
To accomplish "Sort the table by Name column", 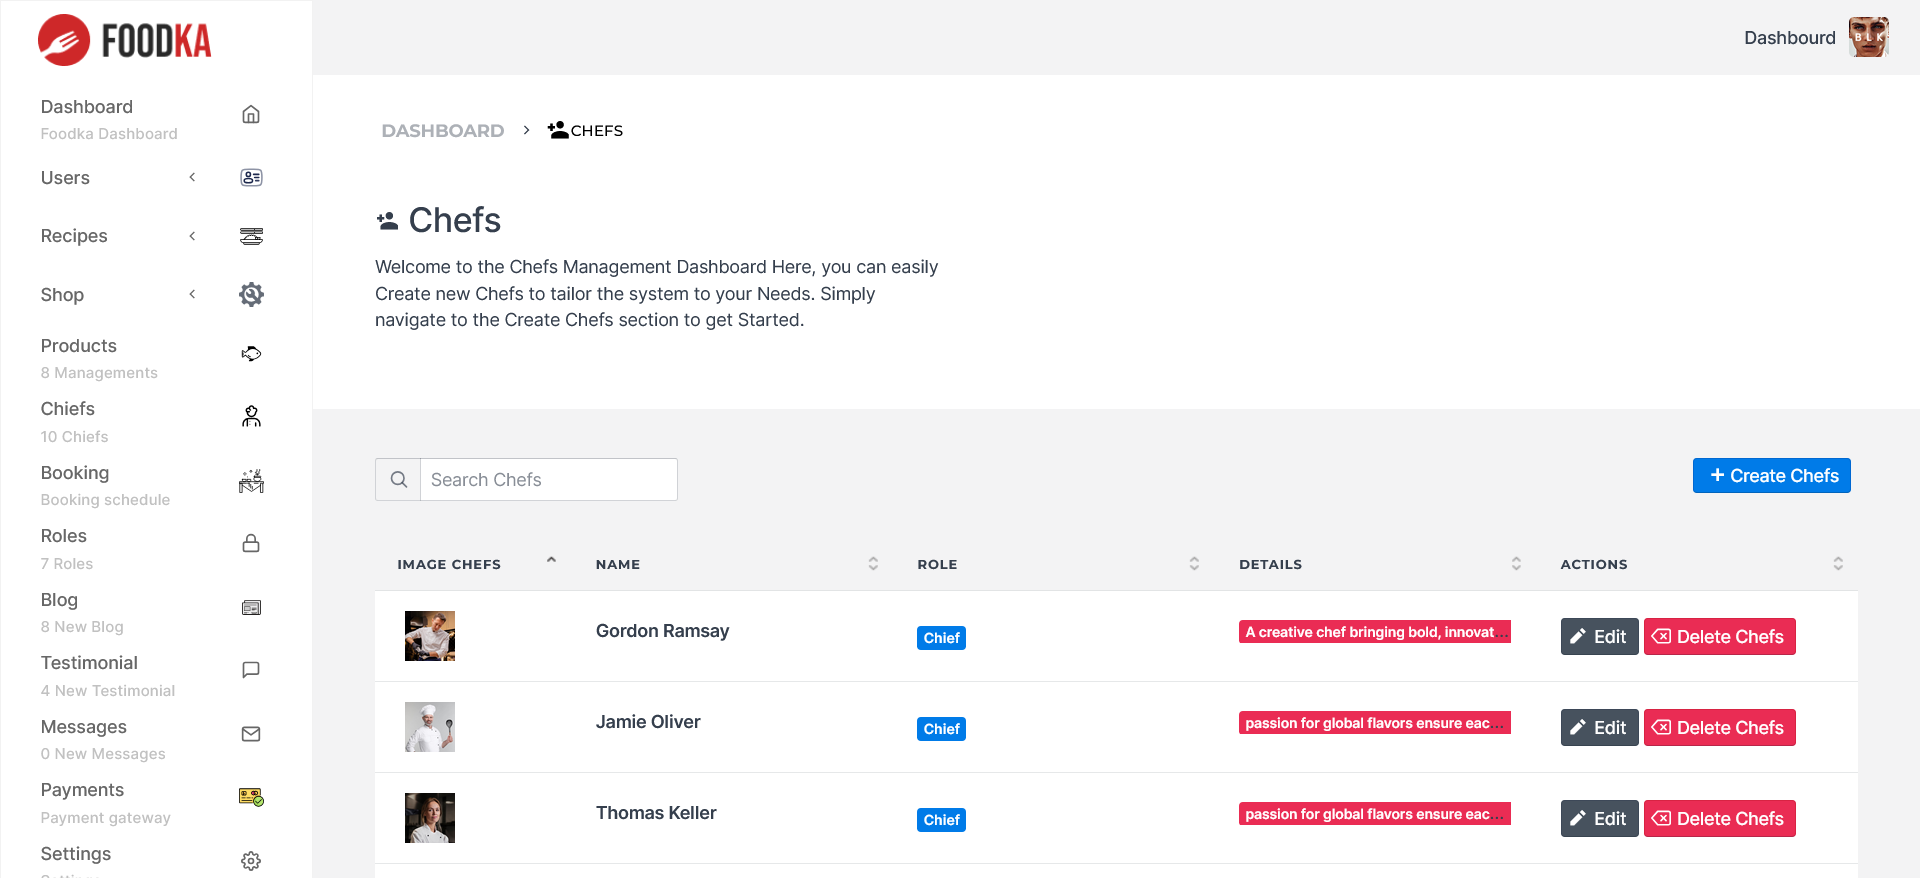I will tap(873, 564).
